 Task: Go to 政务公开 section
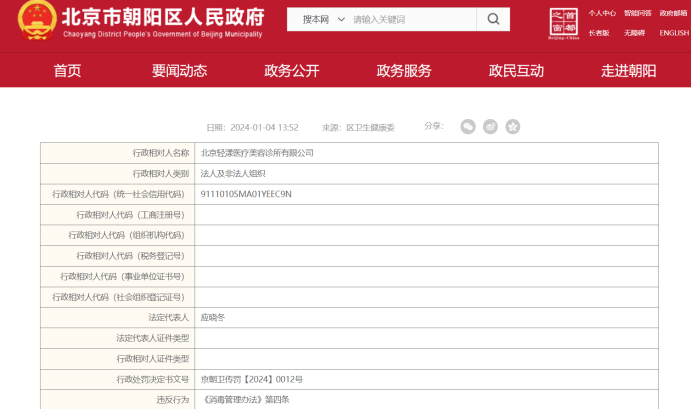pos(292,71)
